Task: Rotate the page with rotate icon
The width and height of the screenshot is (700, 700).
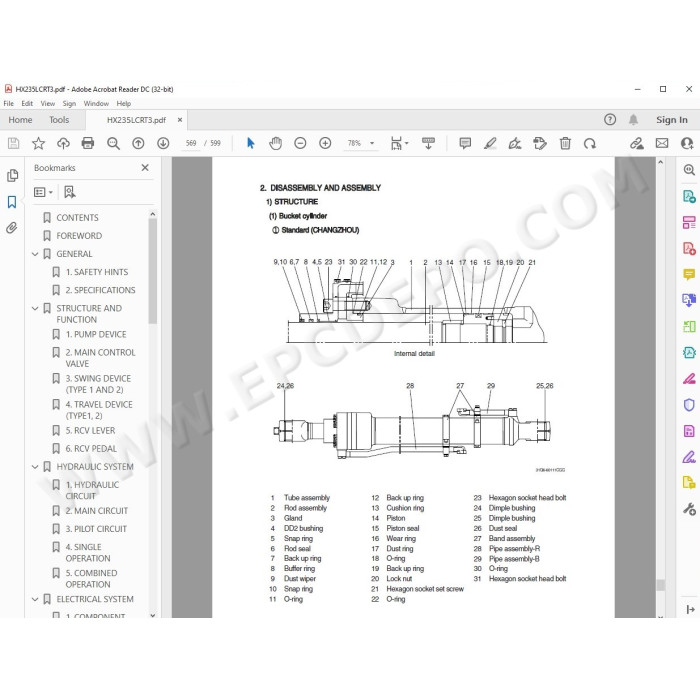Action: 590,143
